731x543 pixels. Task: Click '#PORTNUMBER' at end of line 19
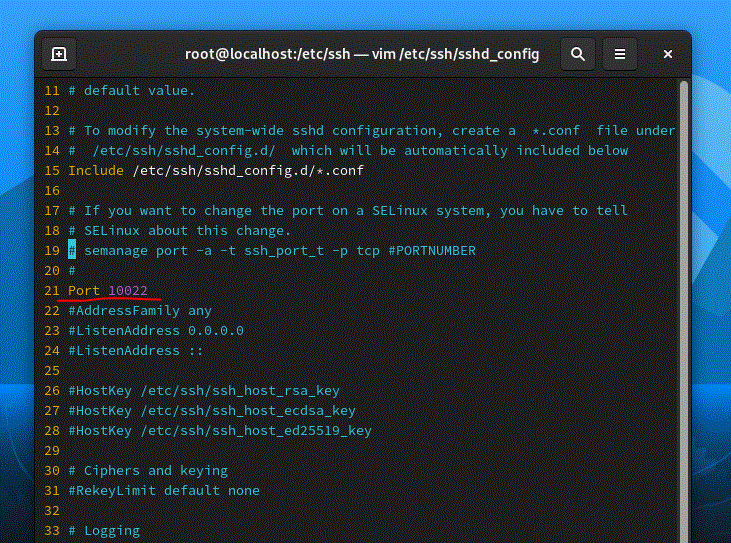(432, 251)
